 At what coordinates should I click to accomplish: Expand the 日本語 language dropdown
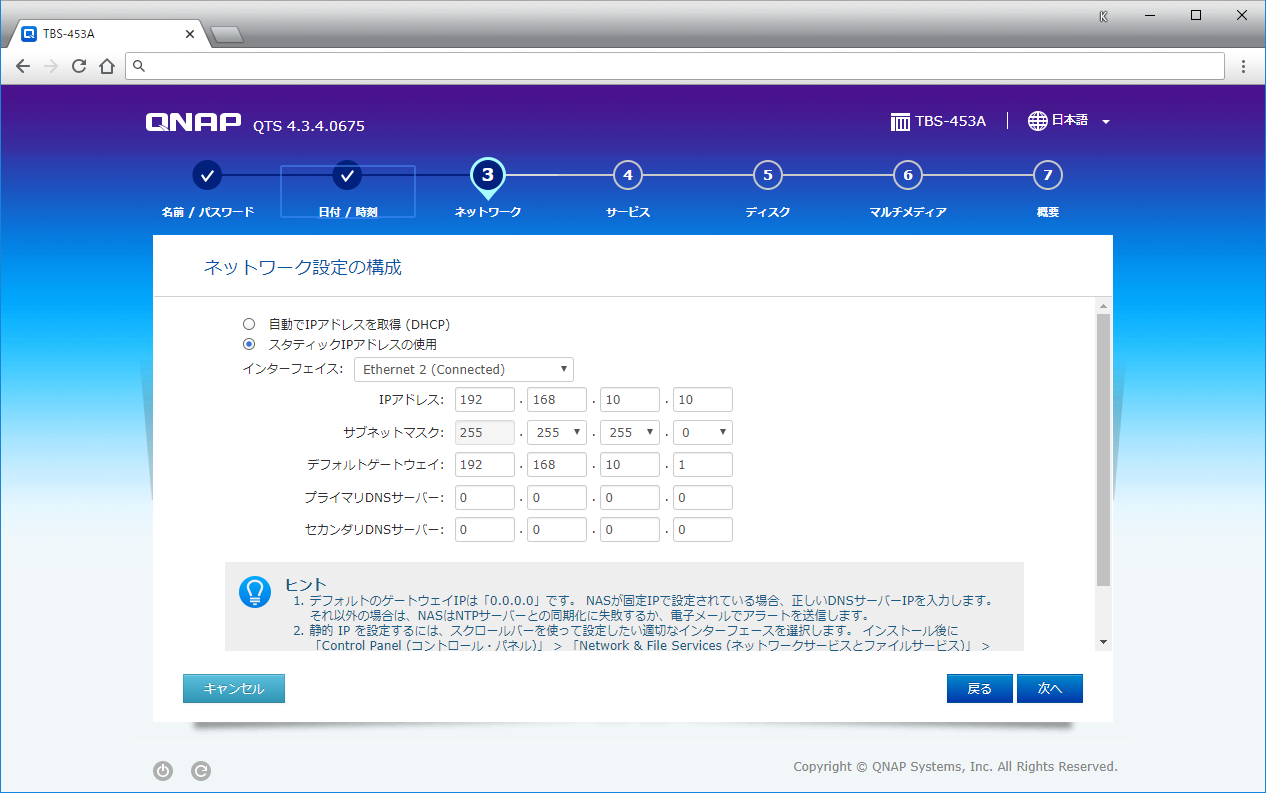1106,122
